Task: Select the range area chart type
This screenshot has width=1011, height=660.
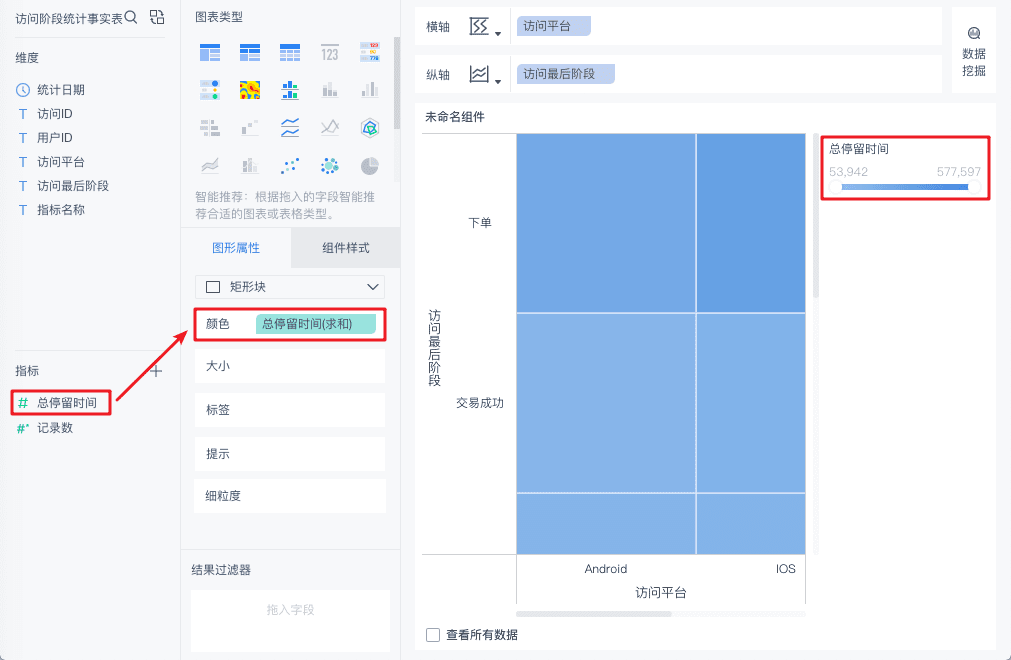Action: point(210,166)
